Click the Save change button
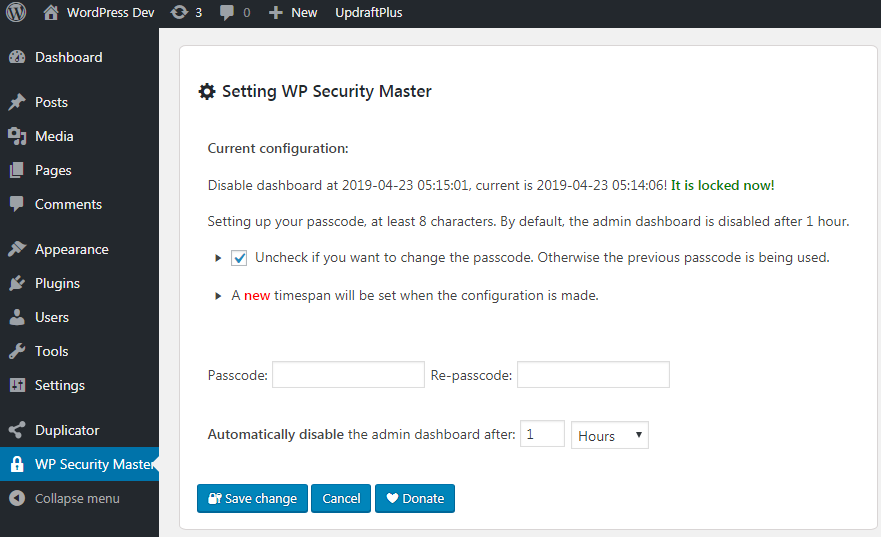 252,498
